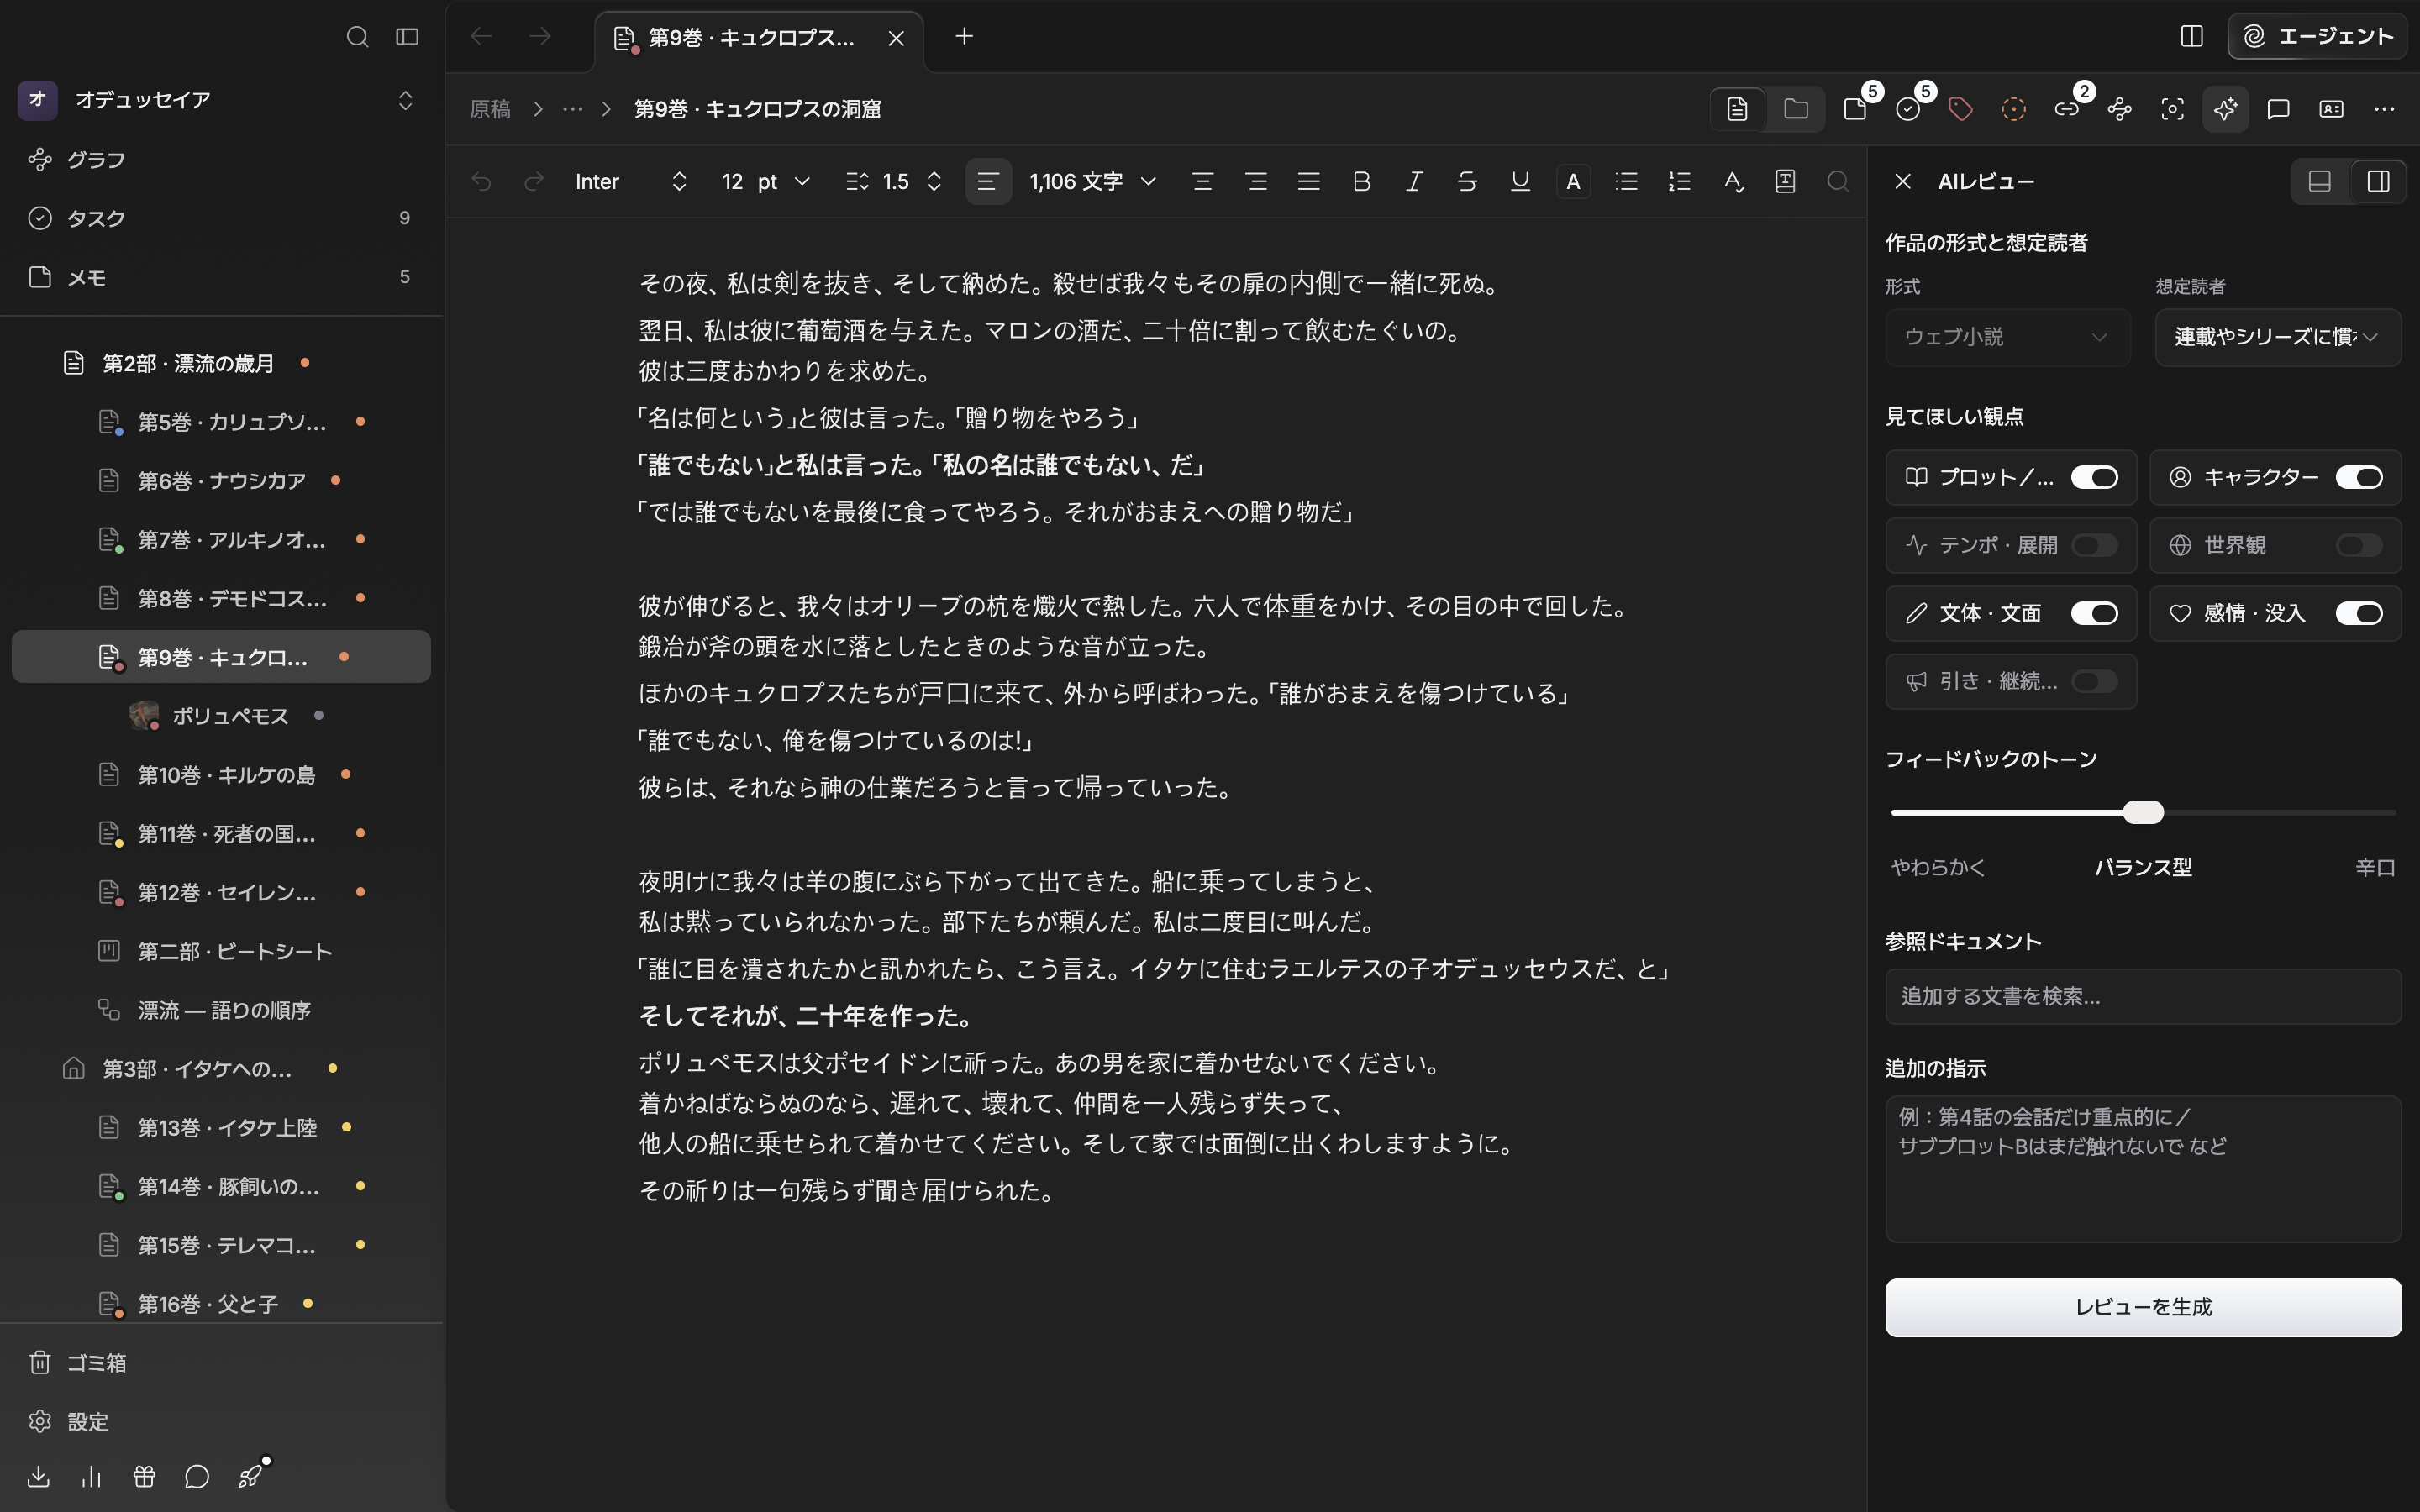Enable 引き・継続 viewpoint switch
Screen dimensions: 2420x1512
point(2094,681)
